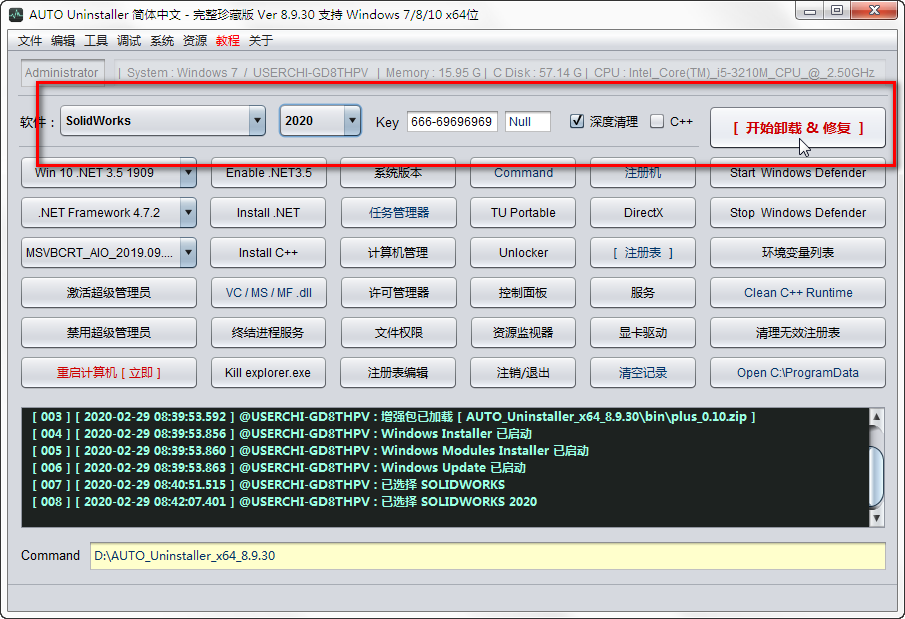Enable the C++ checkbox
905x619 pixels.
tap(656, 121)
